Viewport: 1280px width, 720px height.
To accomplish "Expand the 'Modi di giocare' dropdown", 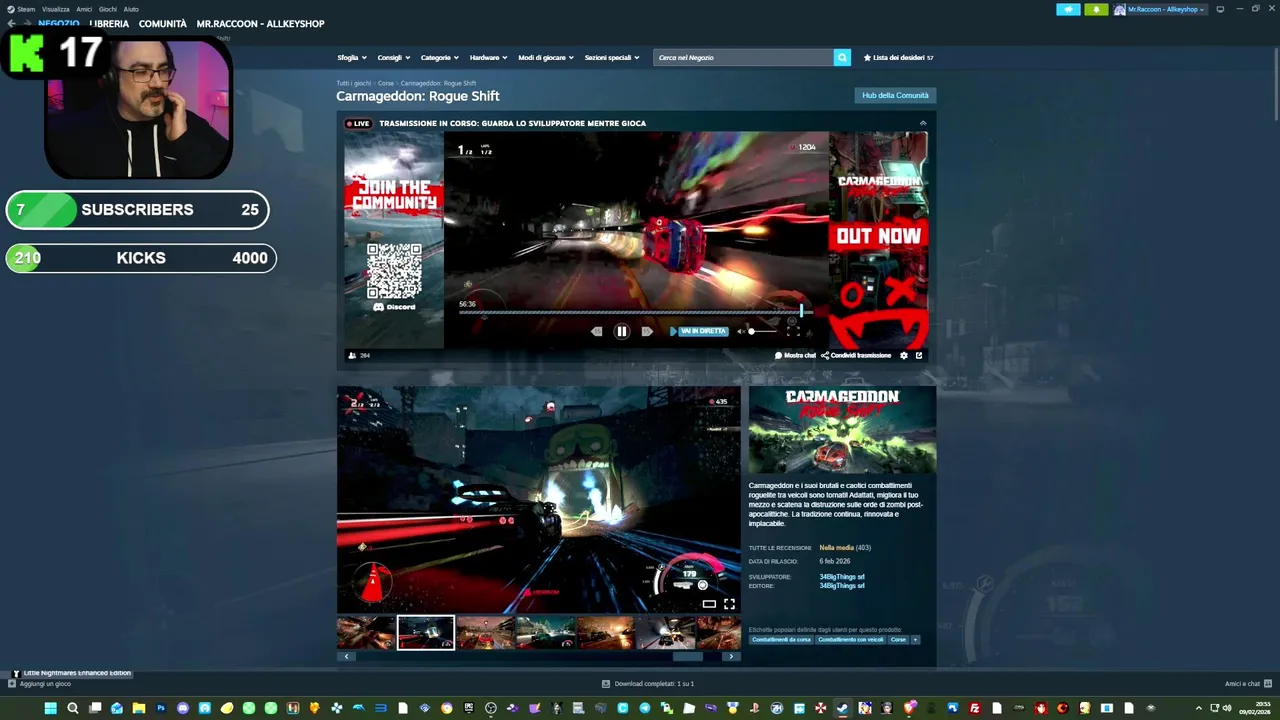I will click(546, 58).
